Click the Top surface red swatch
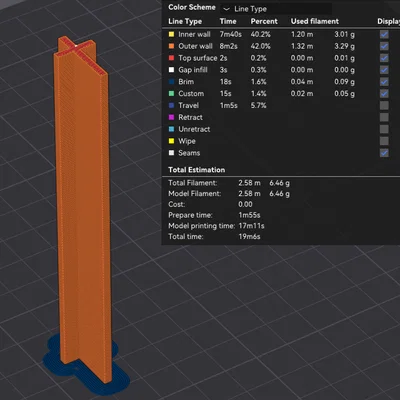 pos(171,58)
